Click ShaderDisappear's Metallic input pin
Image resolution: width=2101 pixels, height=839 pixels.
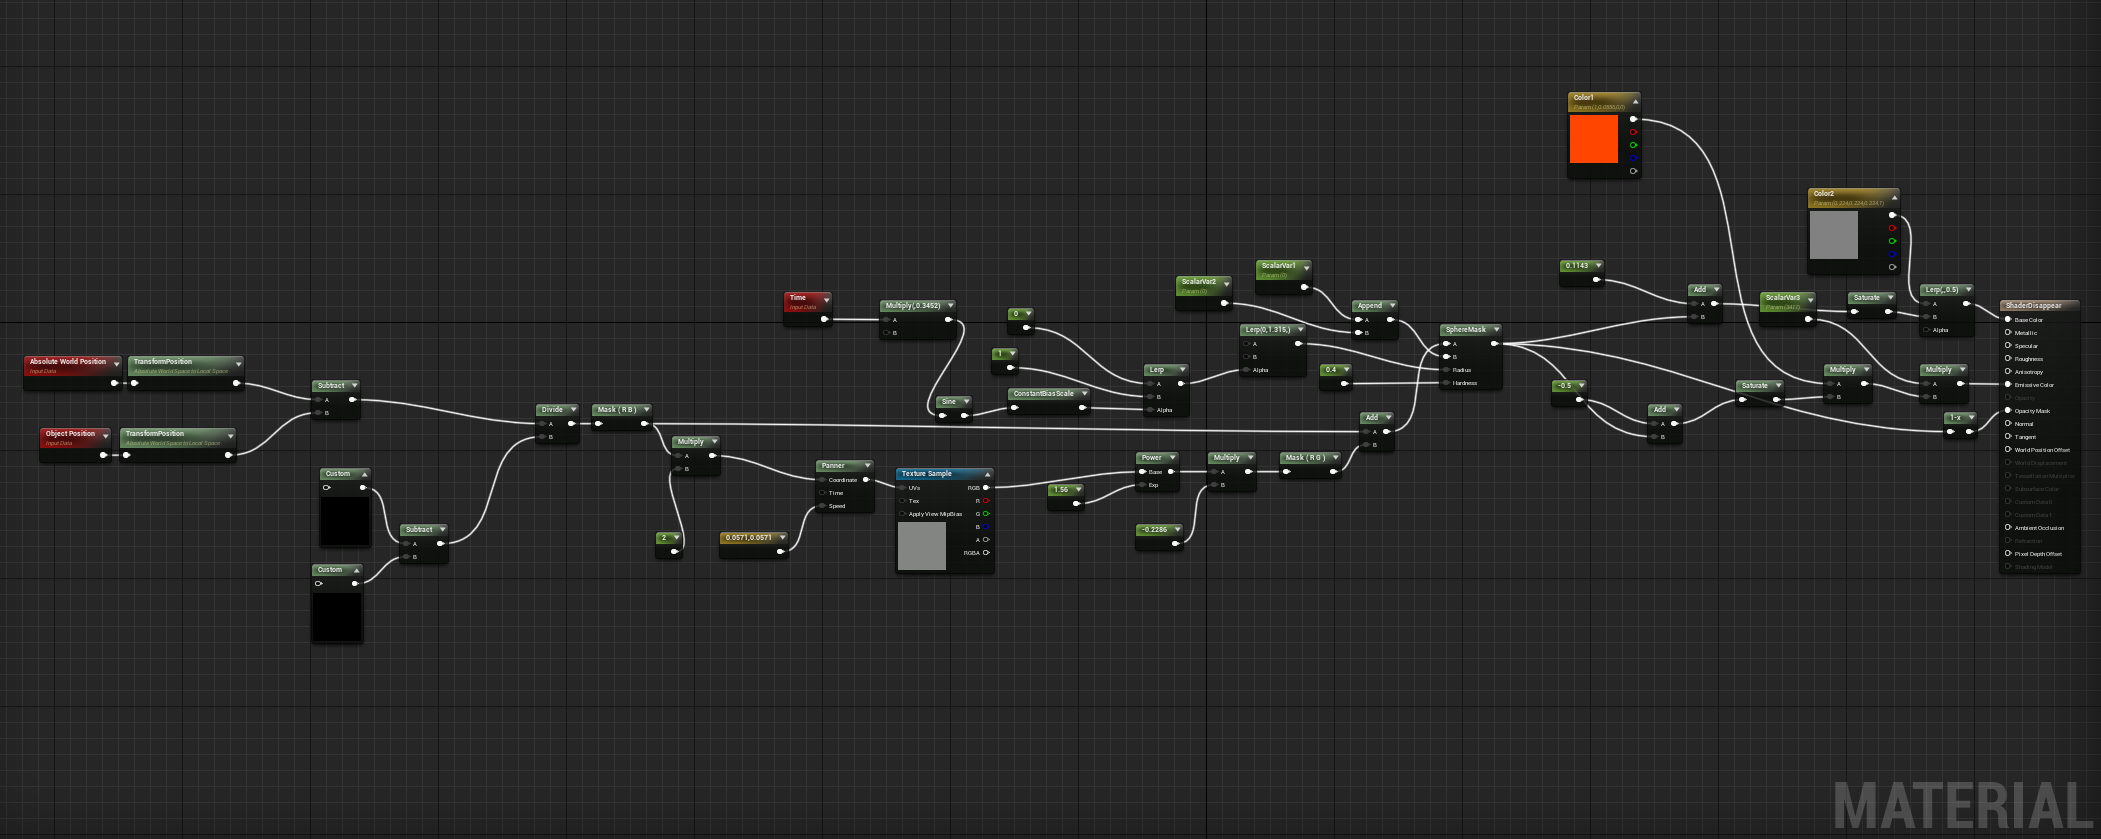point(2008,333)
